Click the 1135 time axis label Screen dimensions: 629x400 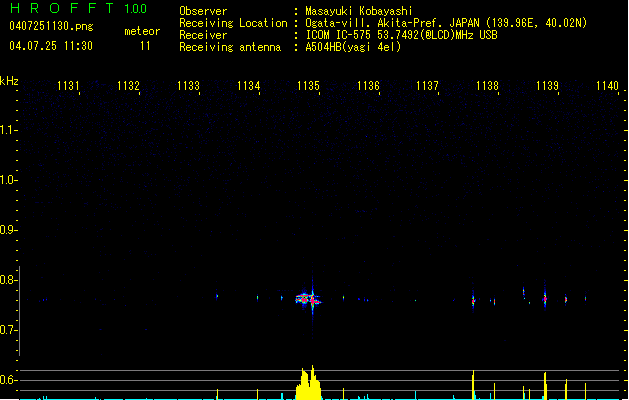(x=308, y=86)
